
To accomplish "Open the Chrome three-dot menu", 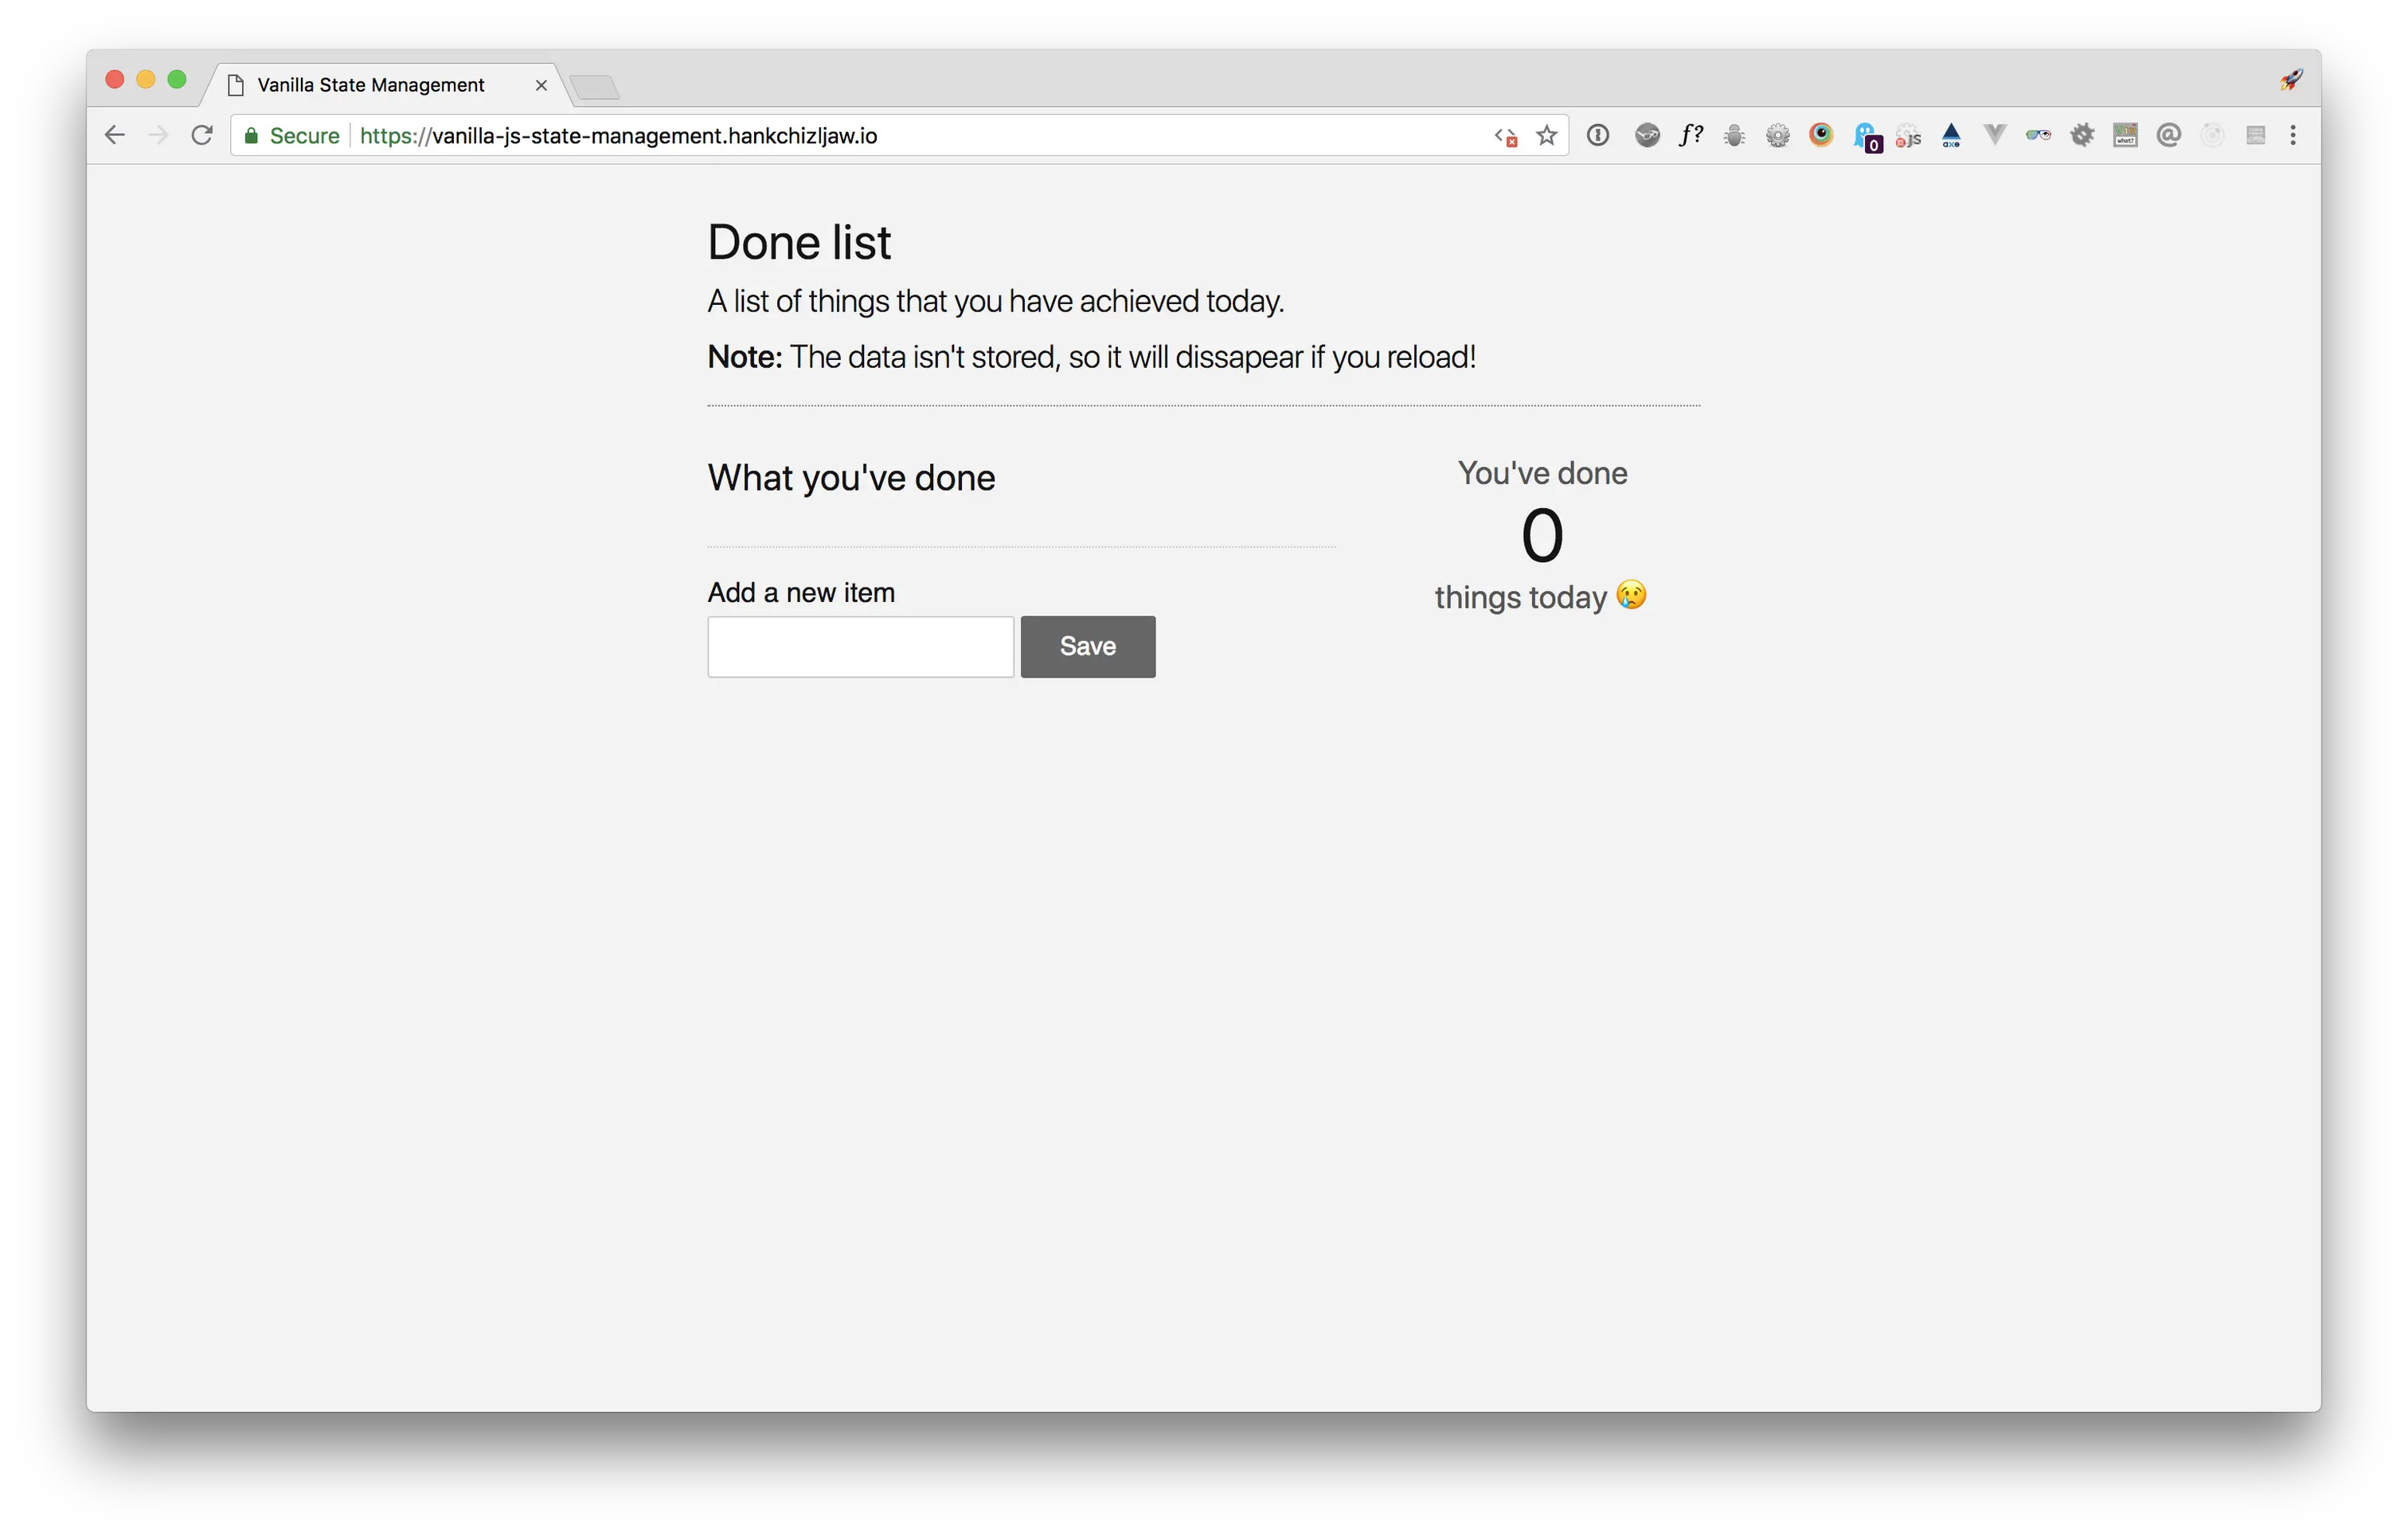I will point(2293,135).
